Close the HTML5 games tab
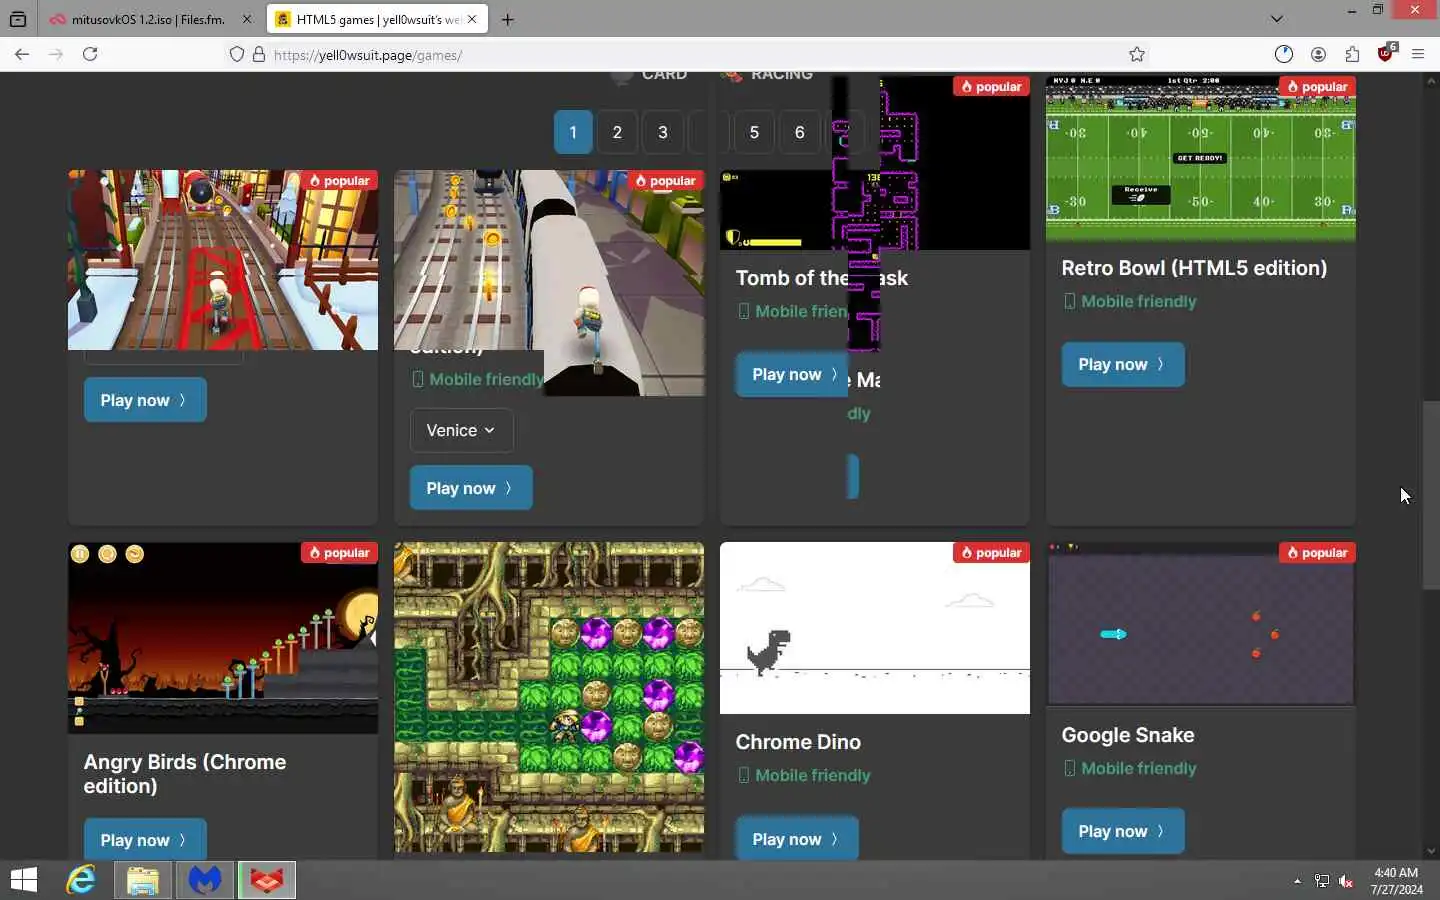 point(472,19)
